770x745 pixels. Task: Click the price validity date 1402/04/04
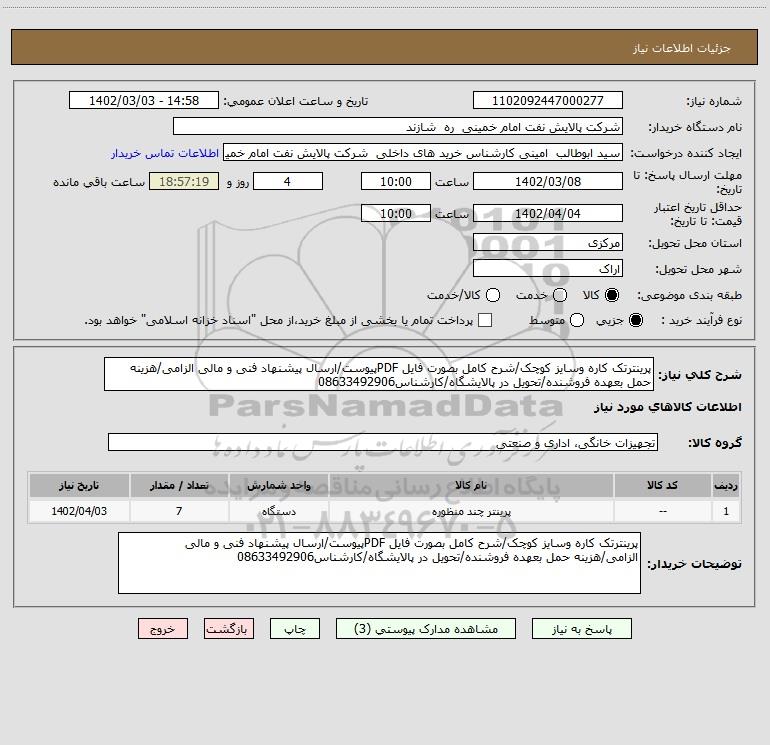click(548, 213)
